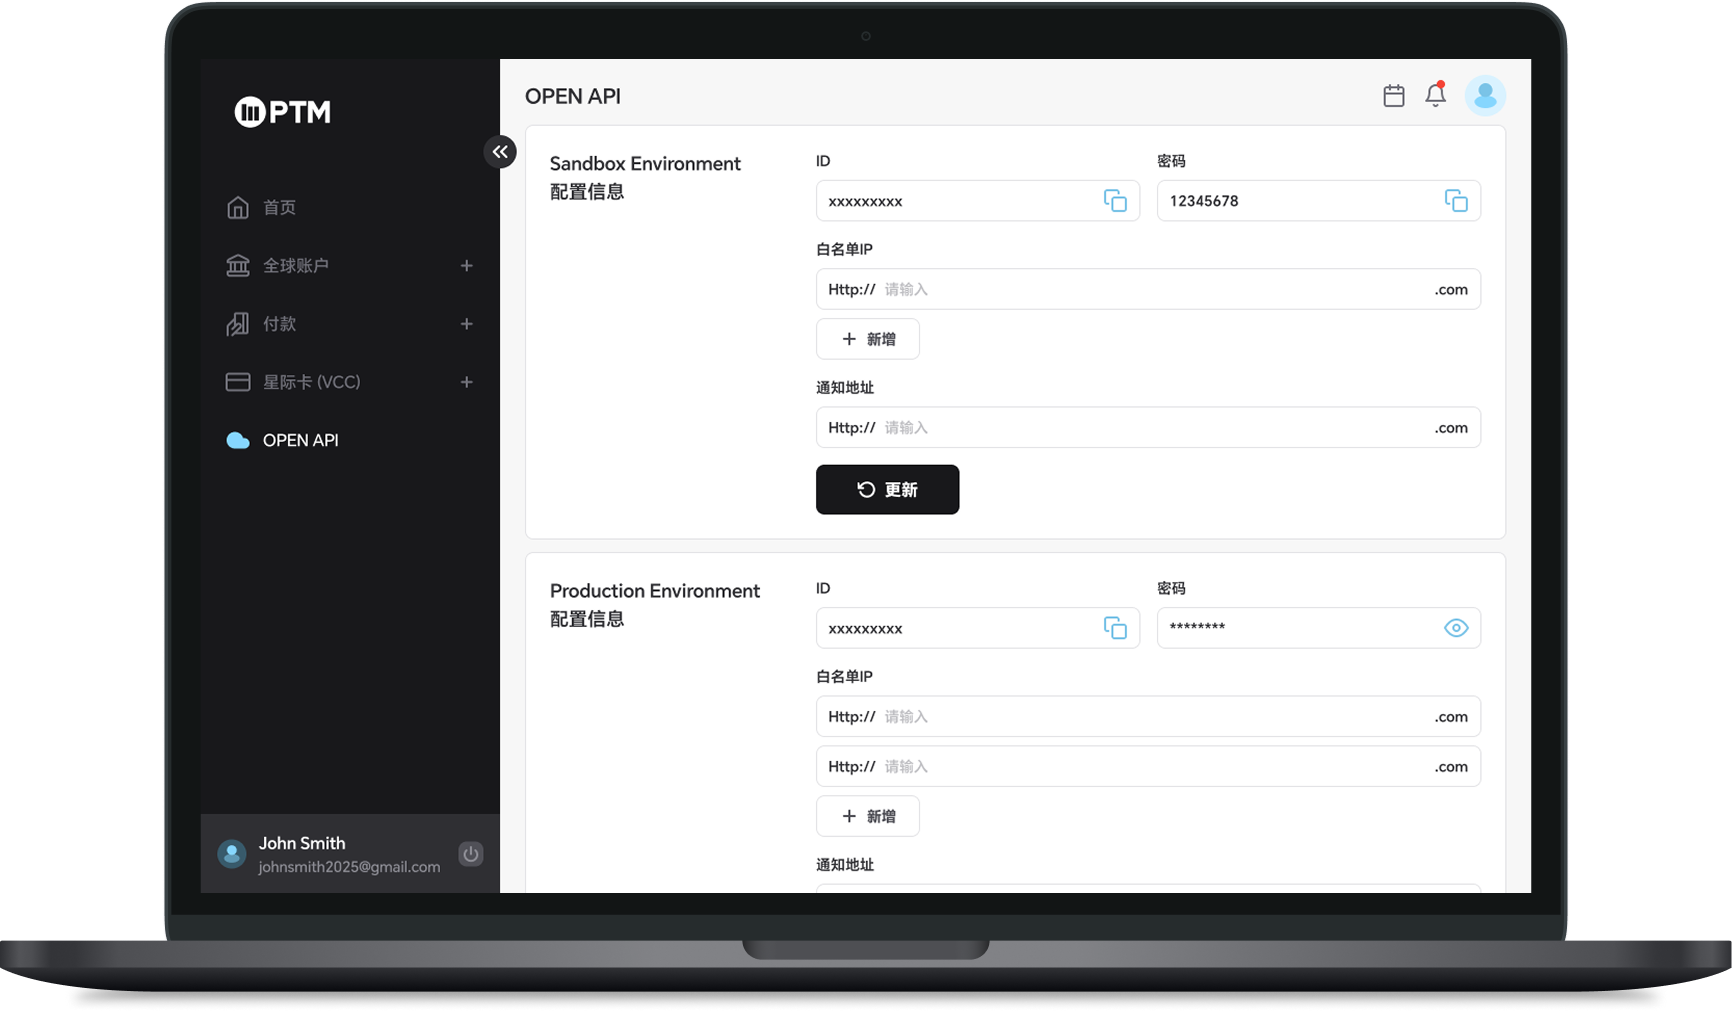Copy the Sandbox 密码 value 12345678
This screenshot has height=1012, width=1732.
coord(1456,200)
